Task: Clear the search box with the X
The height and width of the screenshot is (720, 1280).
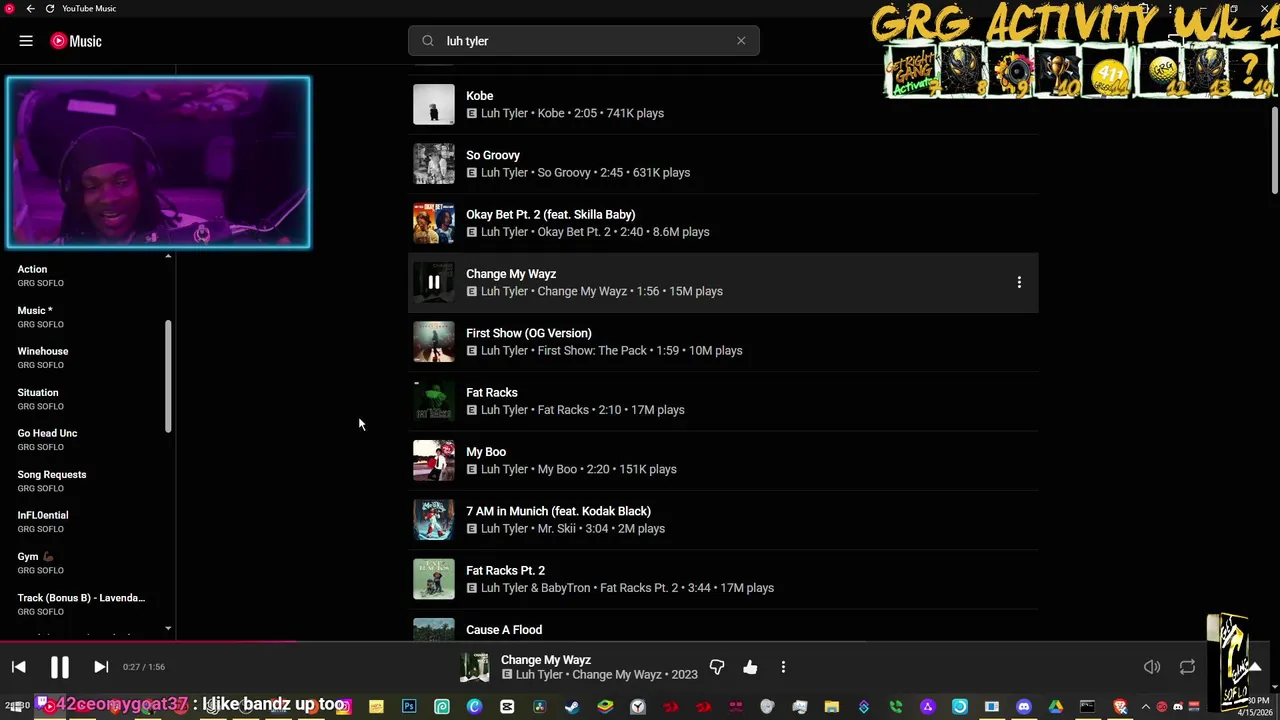Action: [x=741, y=41]
